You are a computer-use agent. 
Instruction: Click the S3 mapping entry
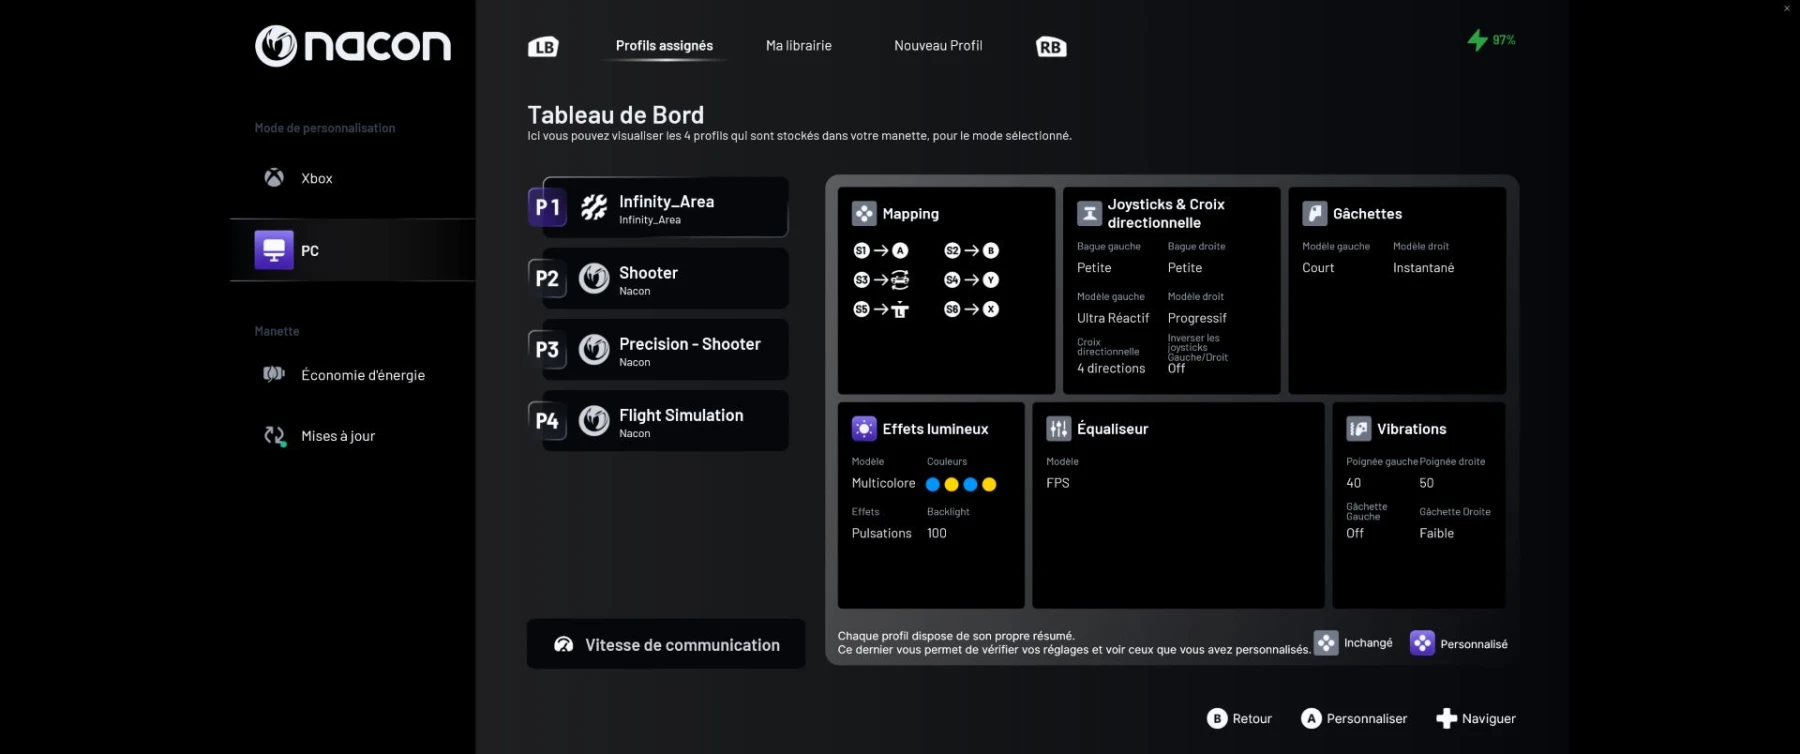(881, 280)
